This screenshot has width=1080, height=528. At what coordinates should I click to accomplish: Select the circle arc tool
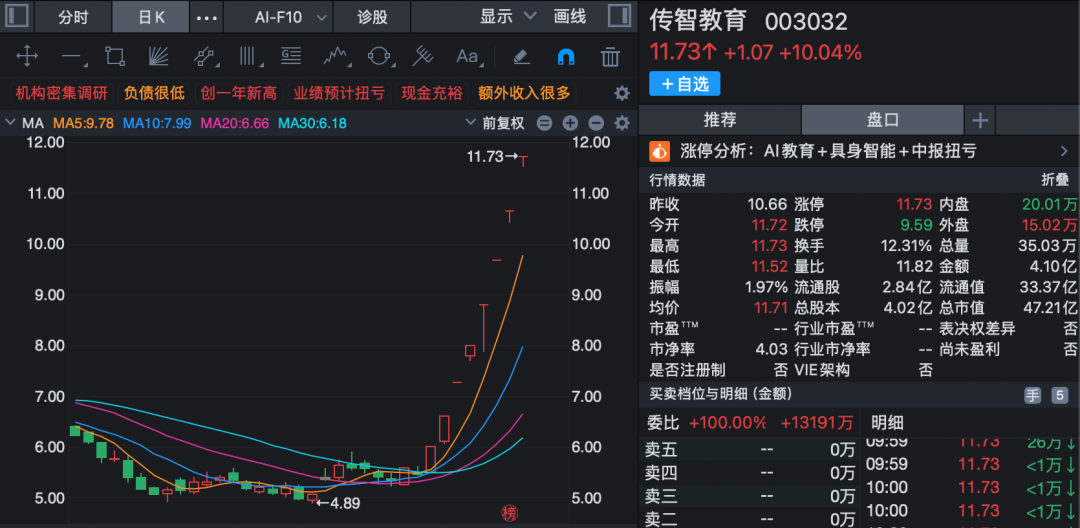tap(380, 56)
